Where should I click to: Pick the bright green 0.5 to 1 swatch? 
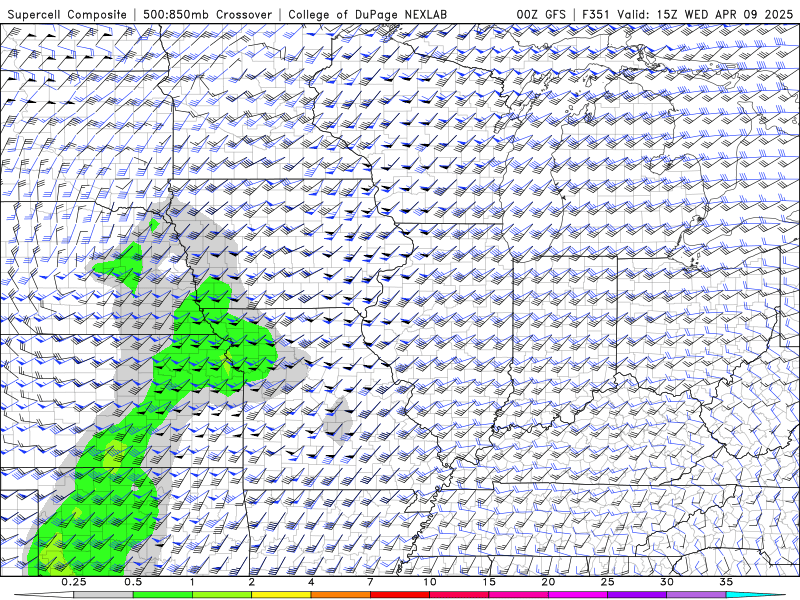pos(163,595)
